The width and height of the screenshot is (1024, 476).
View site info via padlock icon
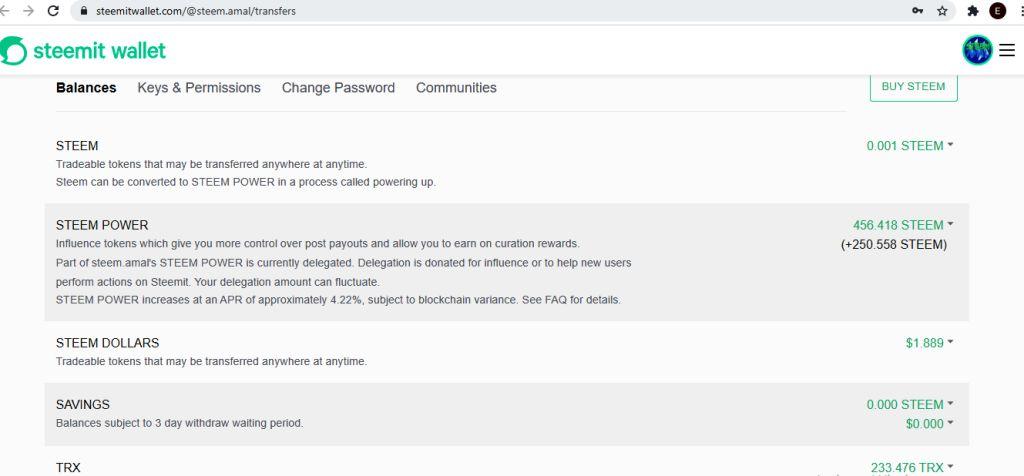84,11
